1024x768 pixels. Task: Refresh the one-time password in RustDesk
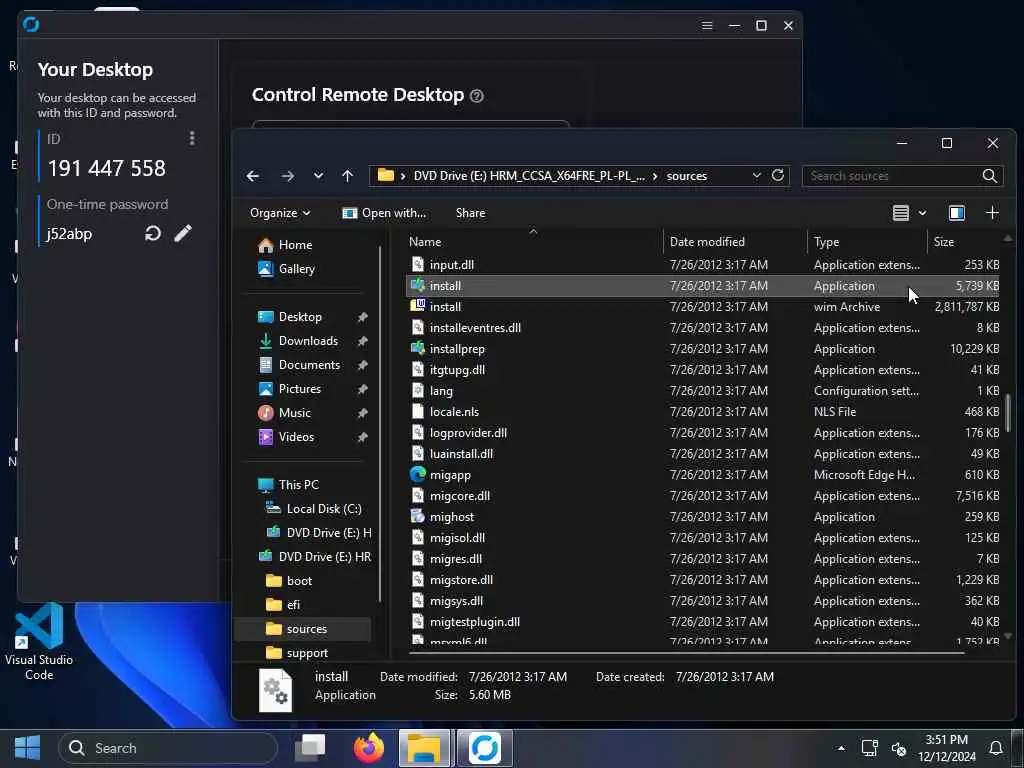pyautogui.click(x=153, y=233)
